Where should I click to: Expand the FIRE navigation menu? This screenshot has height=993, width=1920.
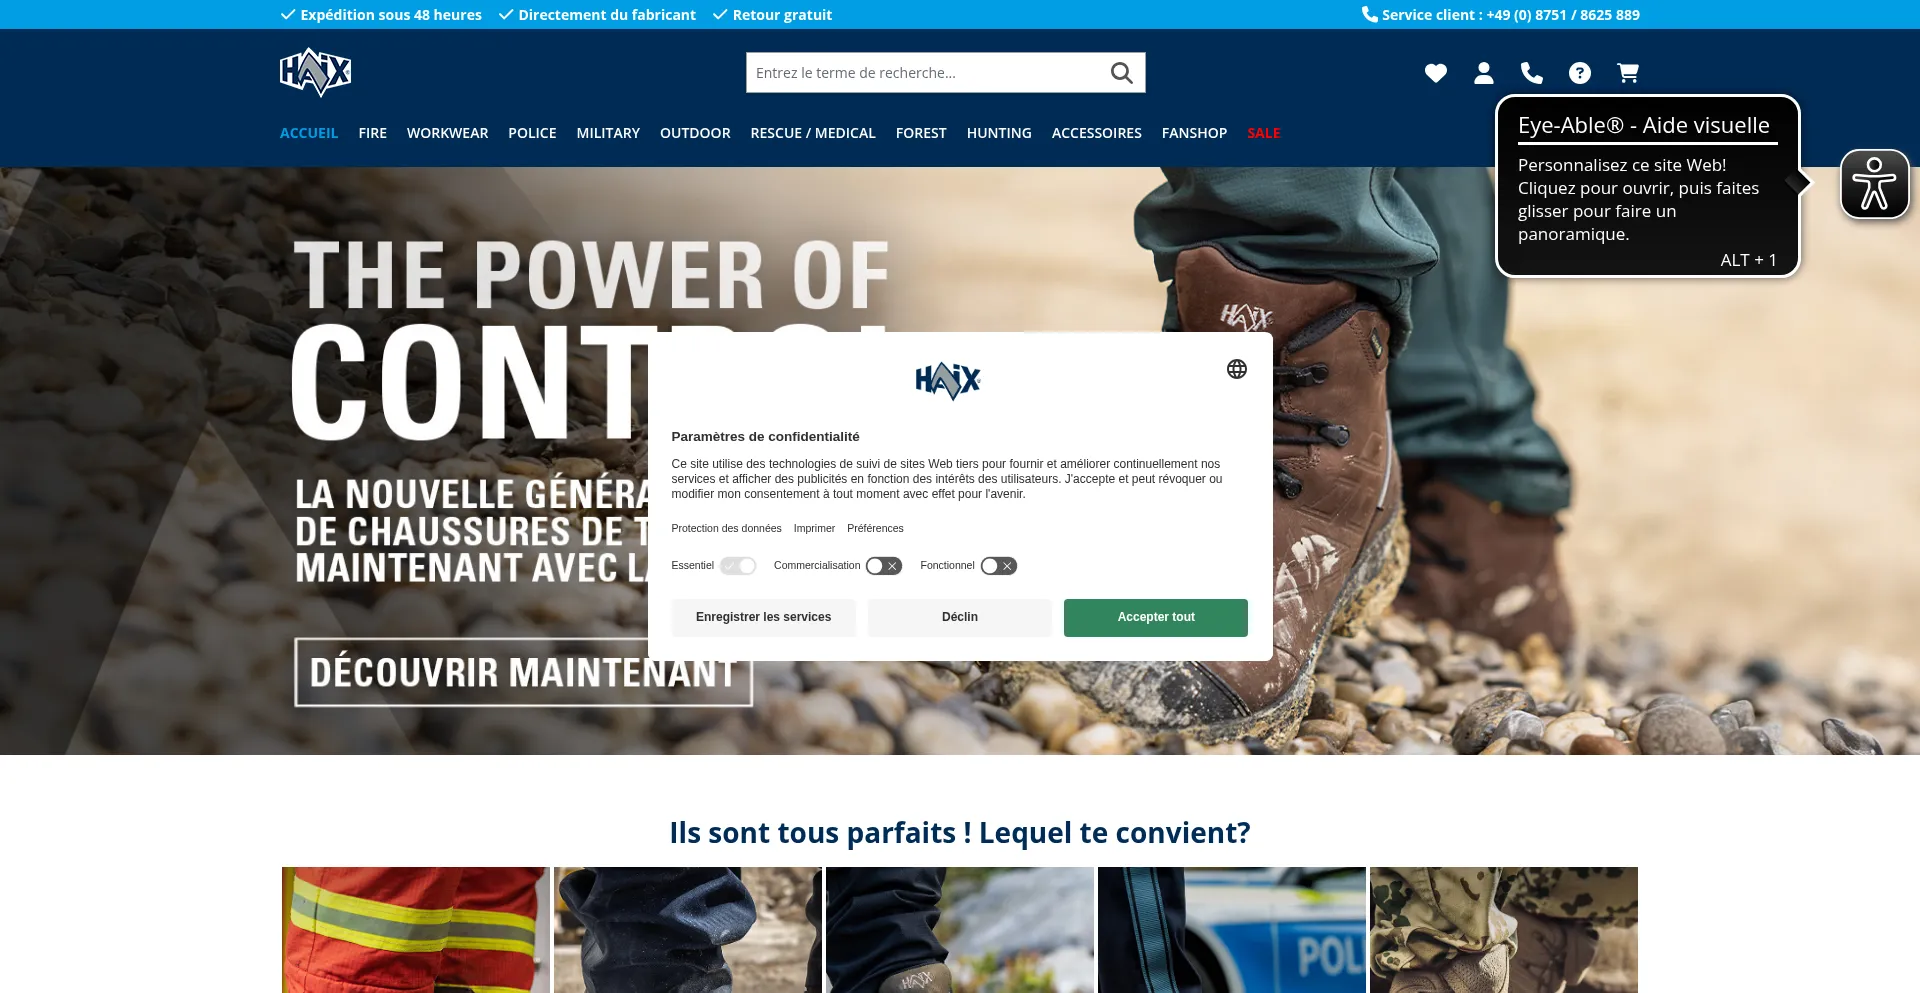click(372, 133)
